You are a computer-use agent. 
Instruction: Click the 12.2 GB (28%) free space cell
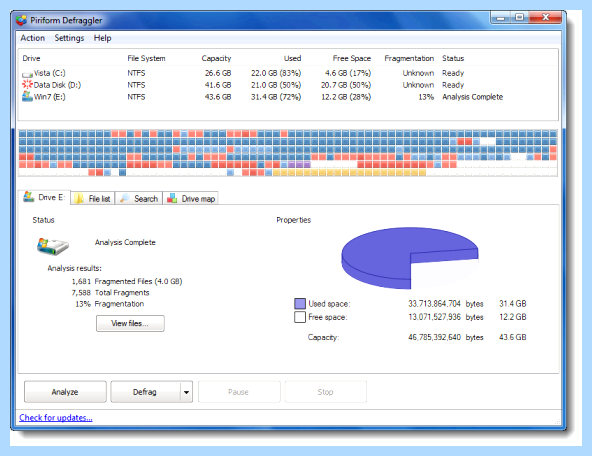(346, 97)
